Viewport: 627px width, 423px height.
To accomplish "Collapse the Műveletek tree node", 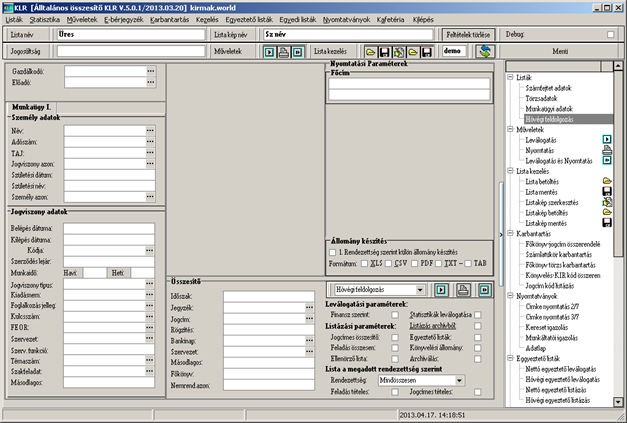I will pyautogui.click(x=510, y=129).
